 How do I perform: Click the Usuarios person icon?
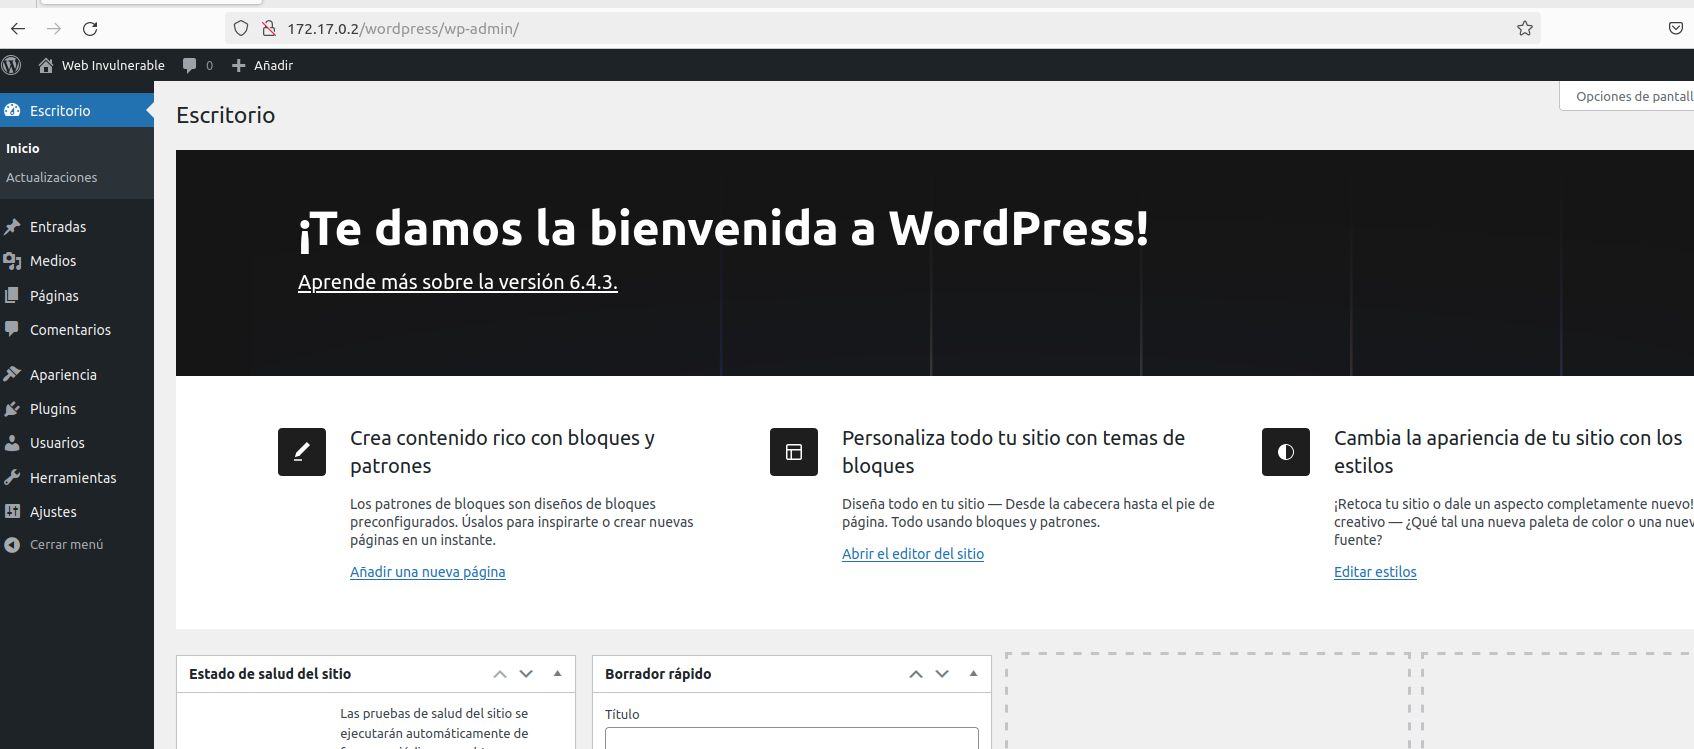[x=12, y=442]
